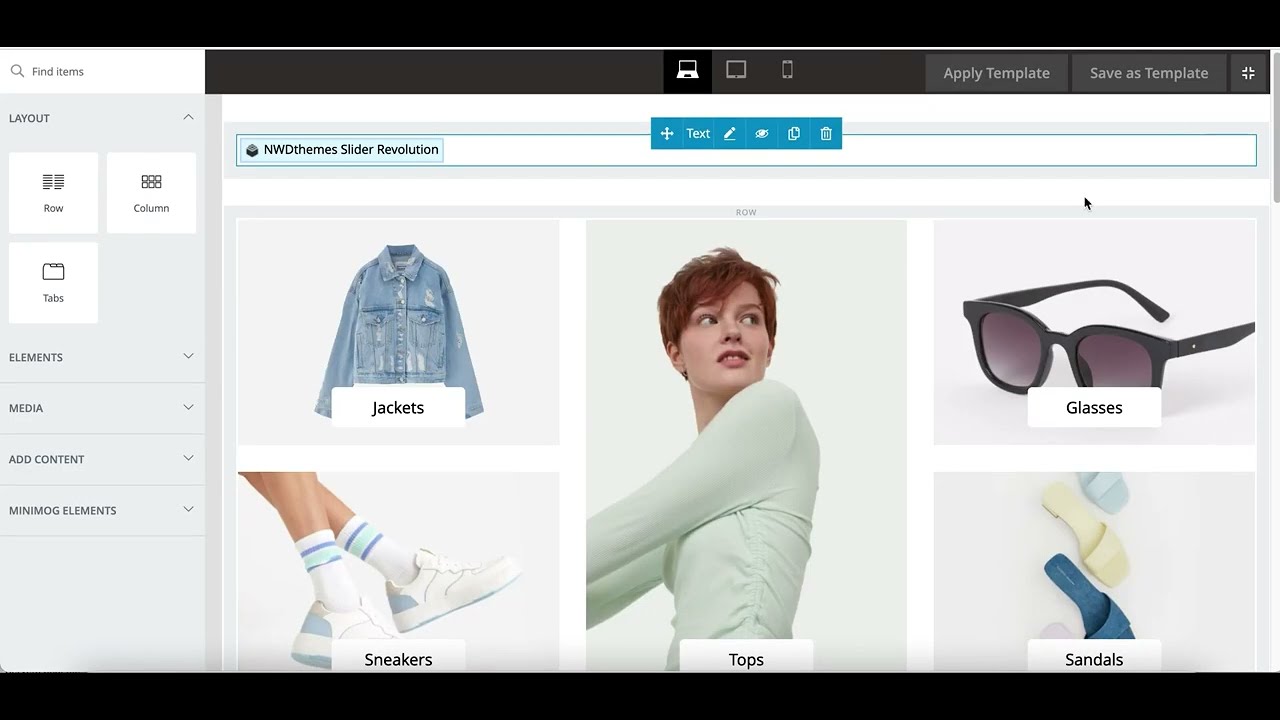Collapse the Layout section
The height and width of the screenshot is (720, 1280).
coord(188,118)
